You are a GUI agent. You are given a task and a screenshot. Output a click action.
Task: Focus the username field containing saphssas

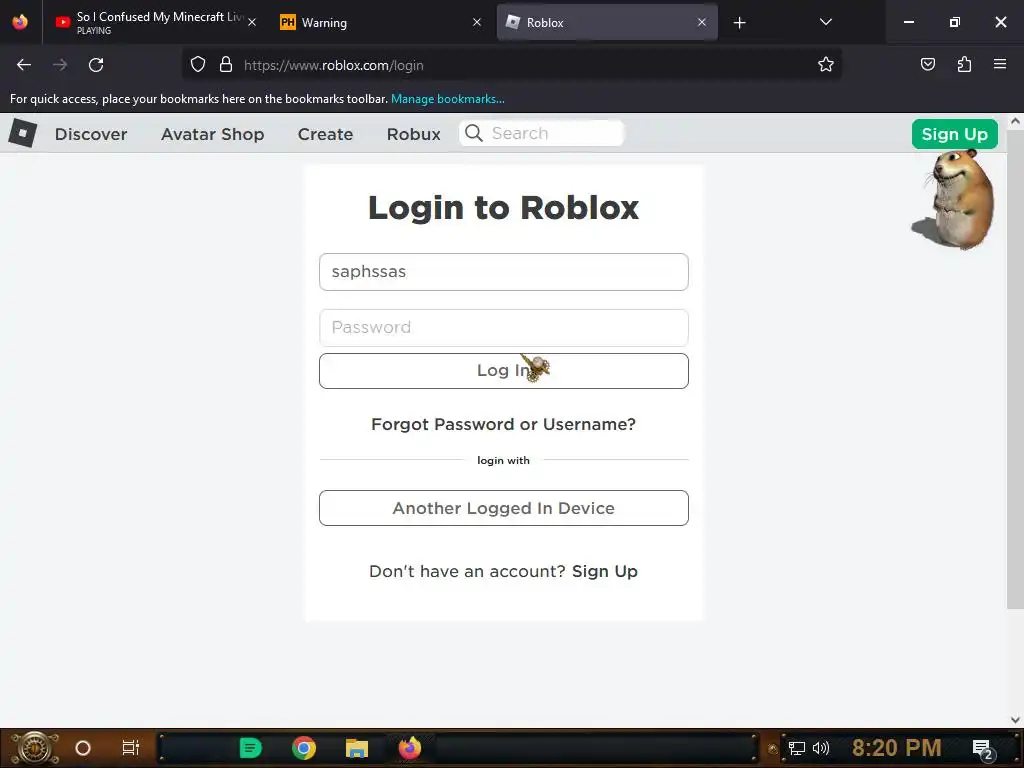(504, 272)
